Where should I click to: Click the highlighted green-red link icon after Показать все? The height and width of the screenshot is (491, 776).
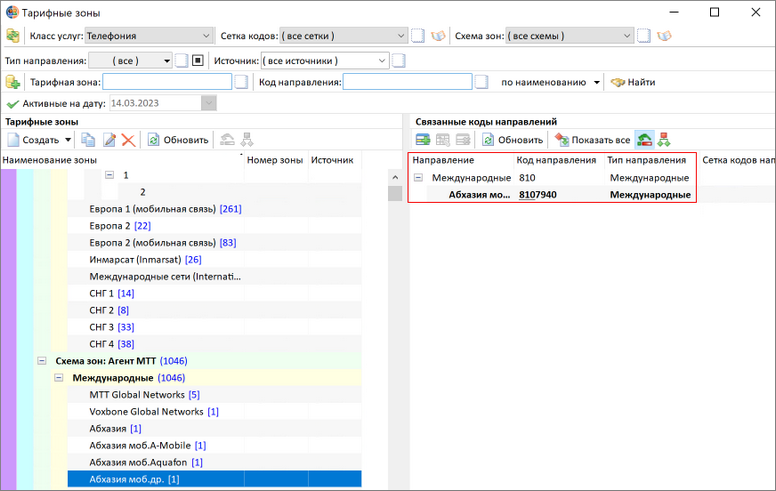[644, 140]
